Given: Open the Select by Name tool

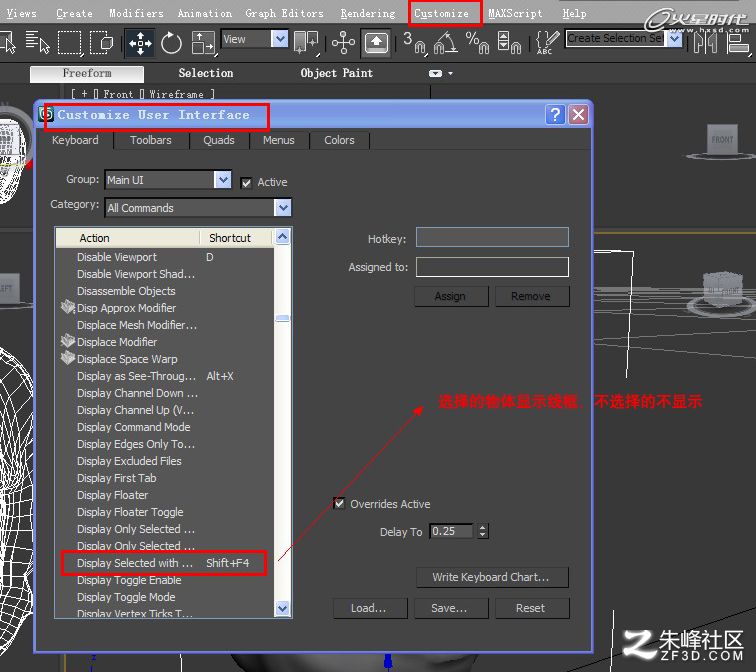Looking at the screenshot, I should coord(38,42).
